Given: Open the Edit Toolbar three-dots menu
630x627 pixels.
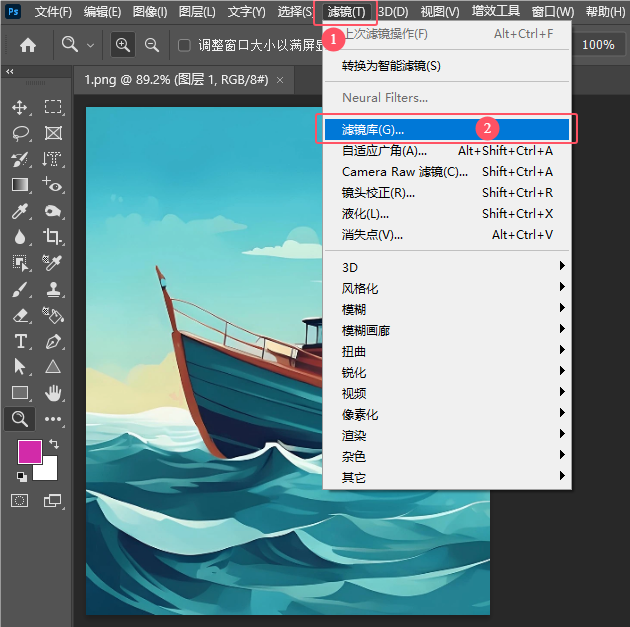Looking at the screenshot, I should [x=53, y=419].
